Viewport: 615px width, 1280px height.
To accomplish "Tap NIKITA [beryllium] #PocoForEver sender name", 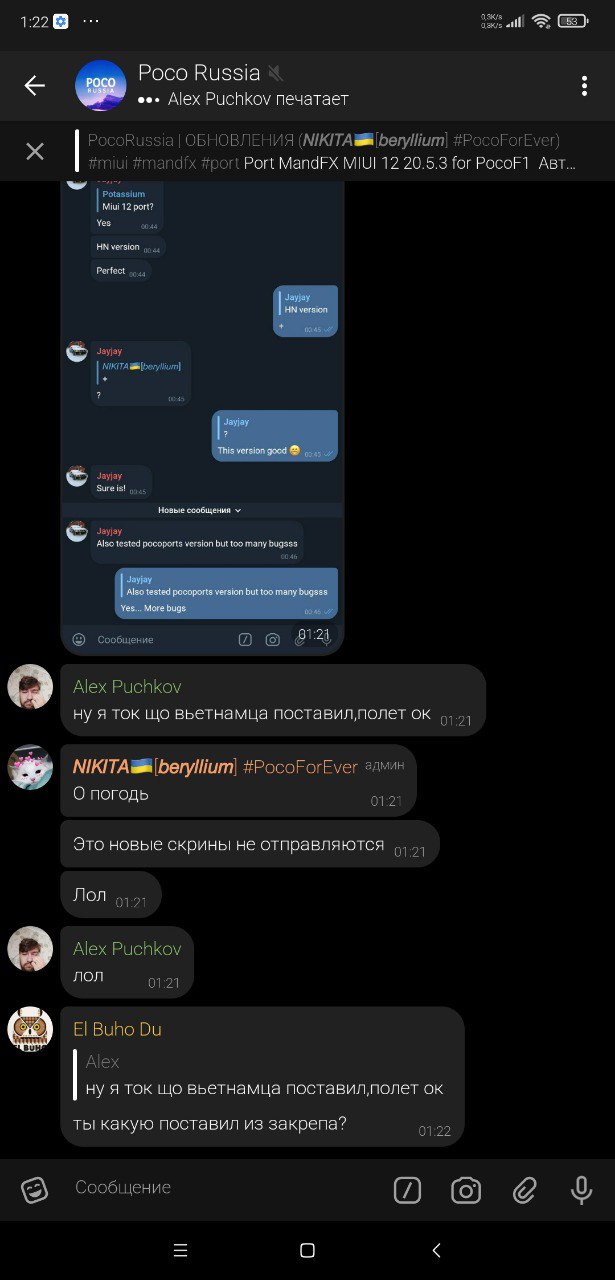I will tap(215, 766).
